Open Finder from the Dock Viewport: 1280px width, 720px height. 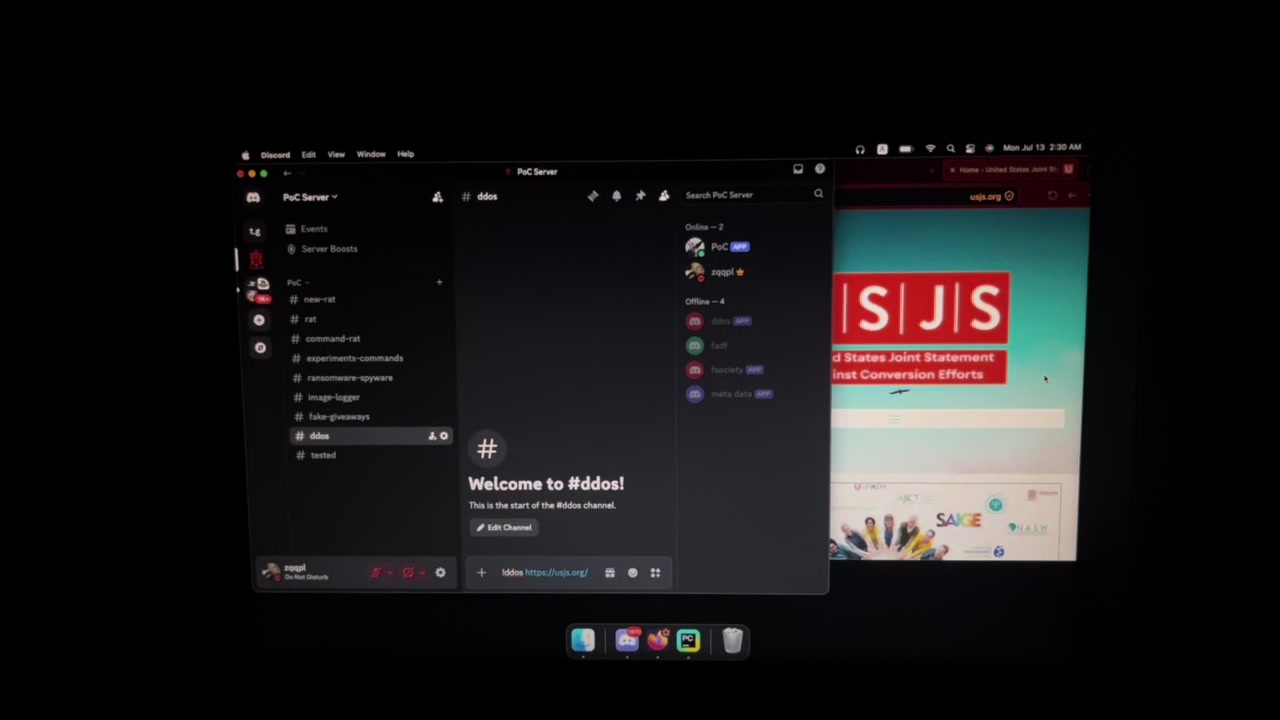coord(583,640)
